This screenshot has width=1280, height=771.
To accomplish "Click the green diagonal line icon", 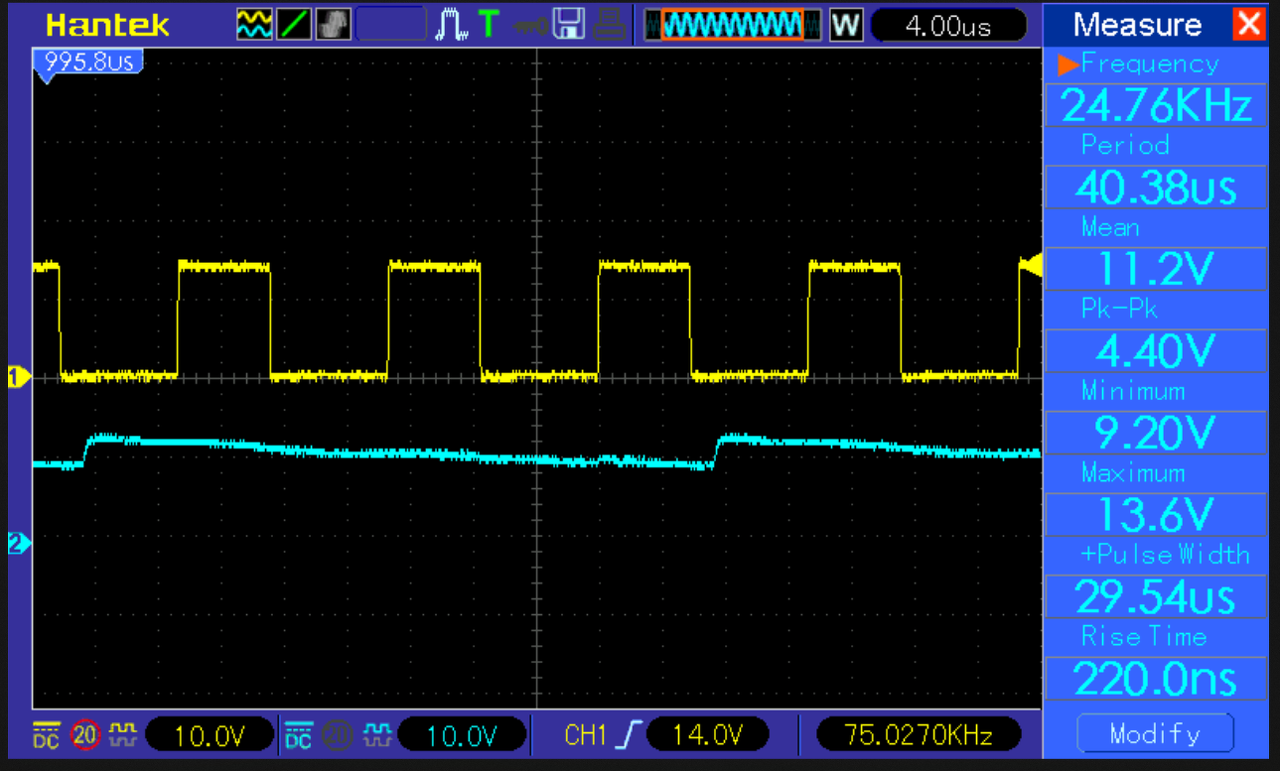I will coord(294,24).
